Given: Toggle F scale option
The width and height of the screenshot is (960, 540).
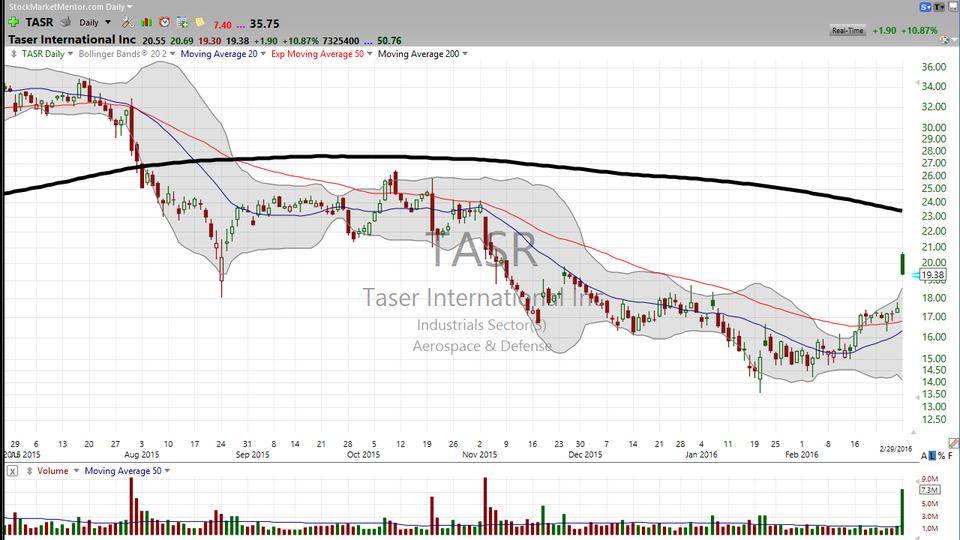Looking at the screenshot, I should tap(950, 456).
